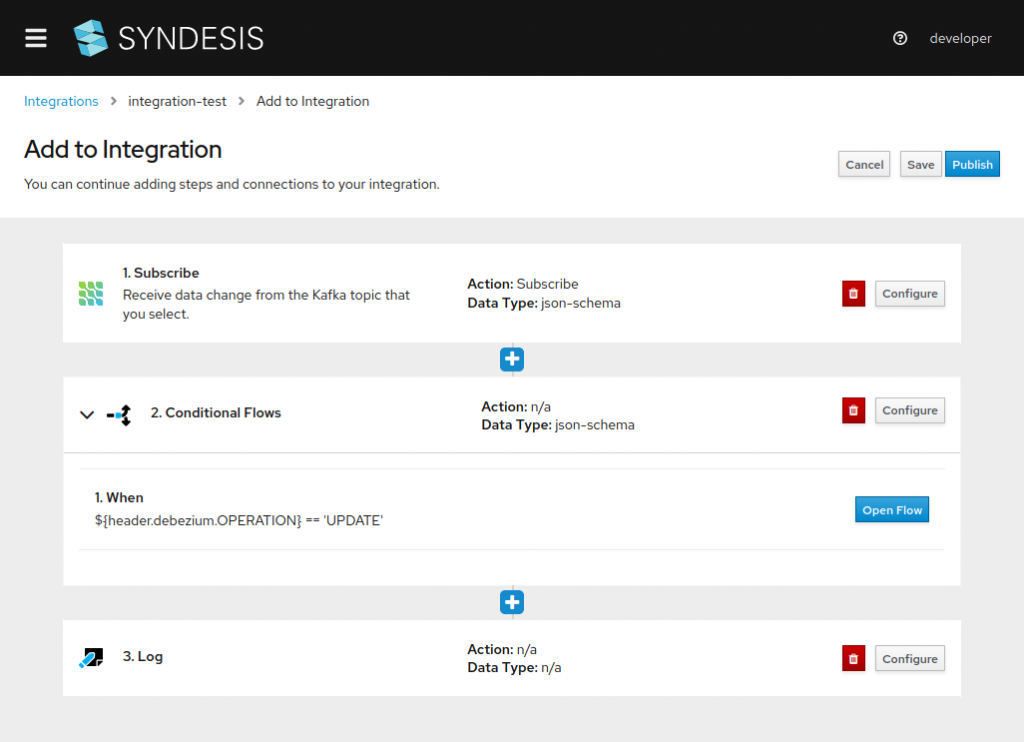The image size is (1024, 742).
Task: Click the Kafka Subscribe step icon
Action: tap(91, 293)
